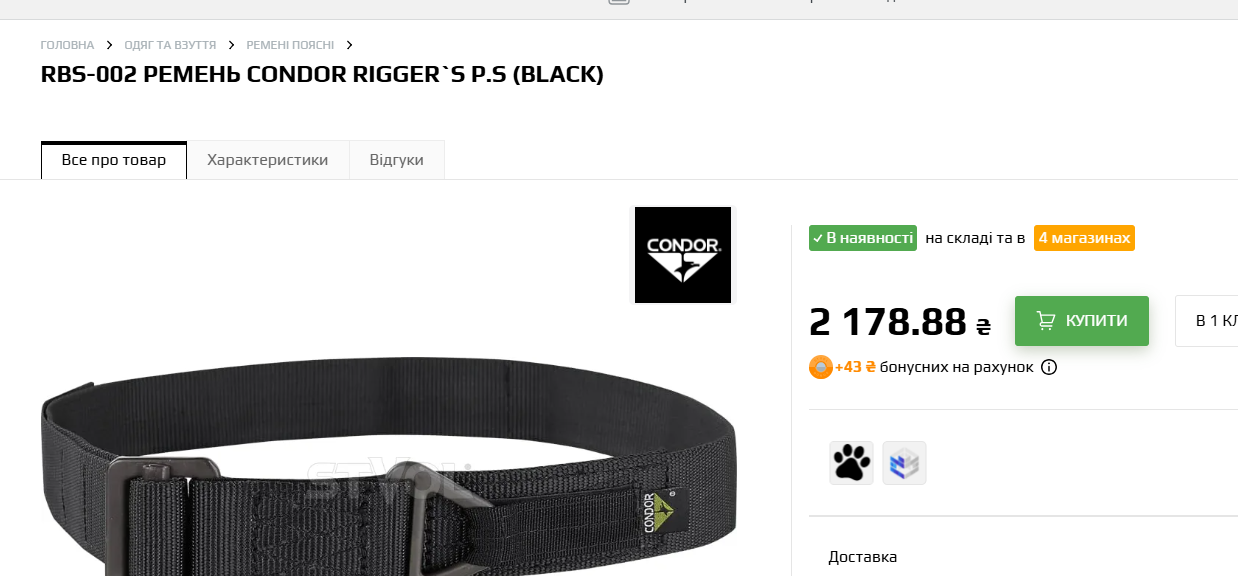Buy the belt with Купити button

pos(1082,321)
